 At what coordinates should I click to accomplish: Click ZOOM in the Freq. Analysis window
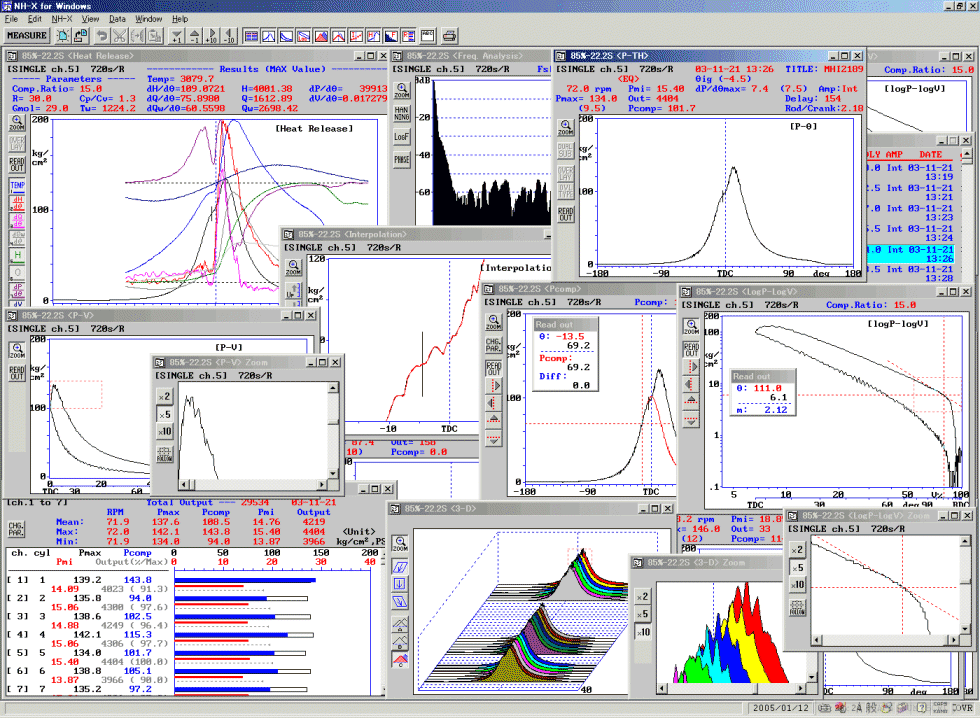[x=402, y=91]
